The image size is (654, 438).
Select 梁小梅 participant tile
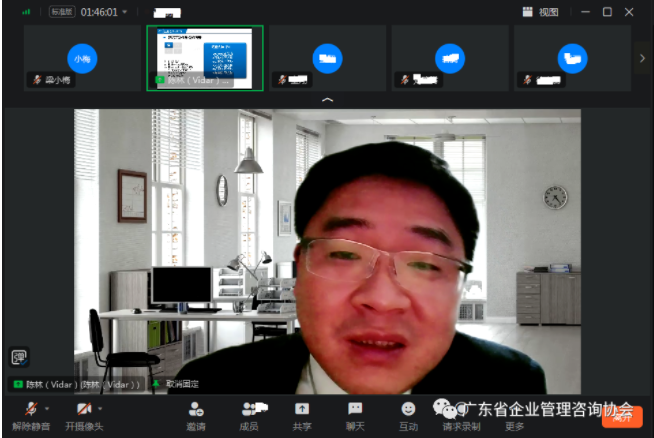pyautogui.click(x=82, y=58)
